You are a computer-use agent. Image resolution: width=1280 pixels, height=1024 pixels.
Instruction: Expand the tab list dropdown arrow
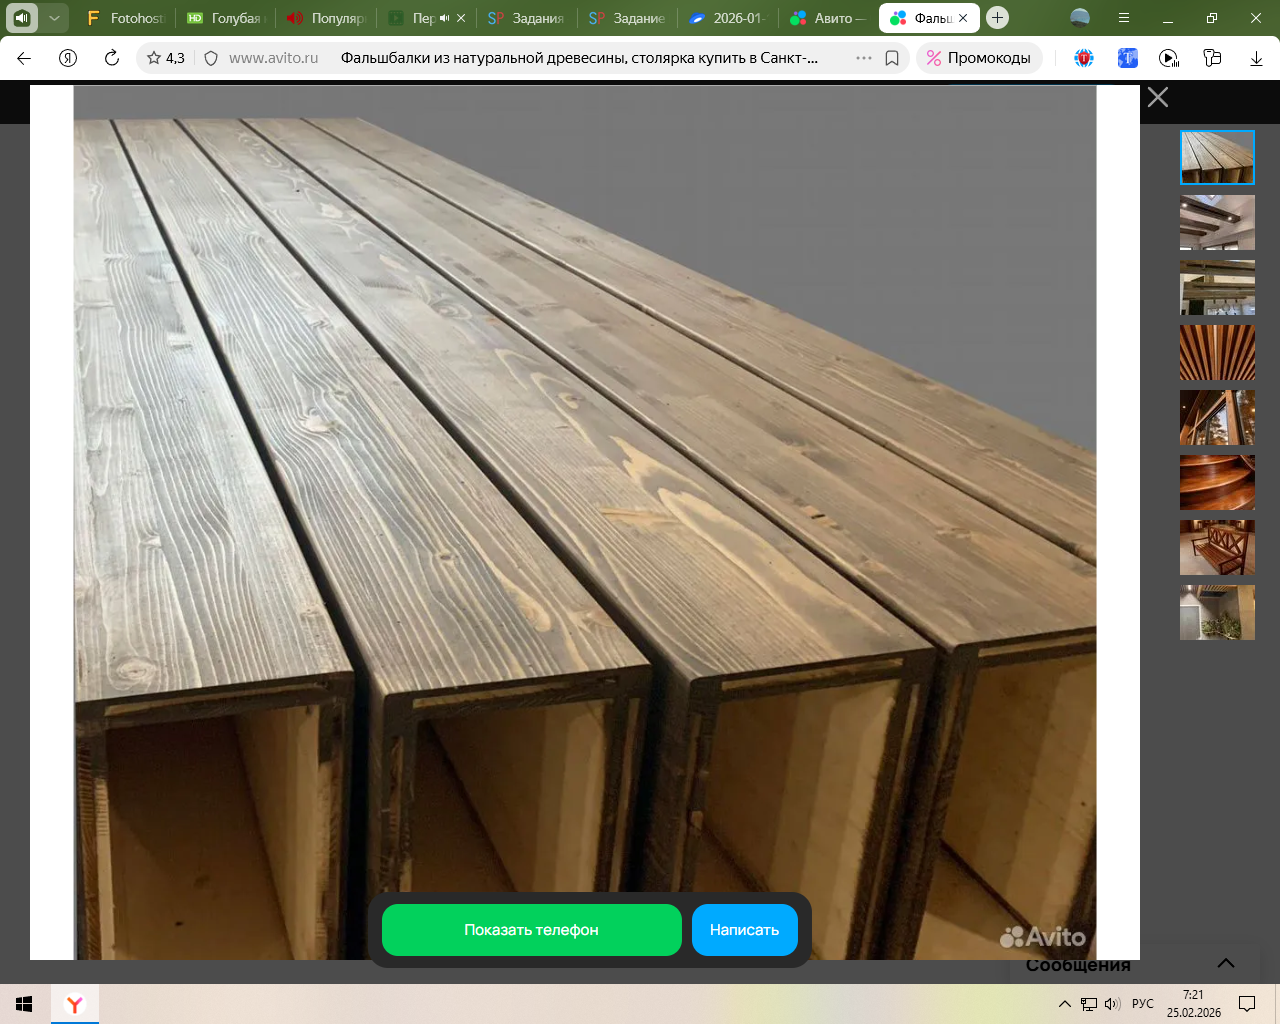(54, 18)
